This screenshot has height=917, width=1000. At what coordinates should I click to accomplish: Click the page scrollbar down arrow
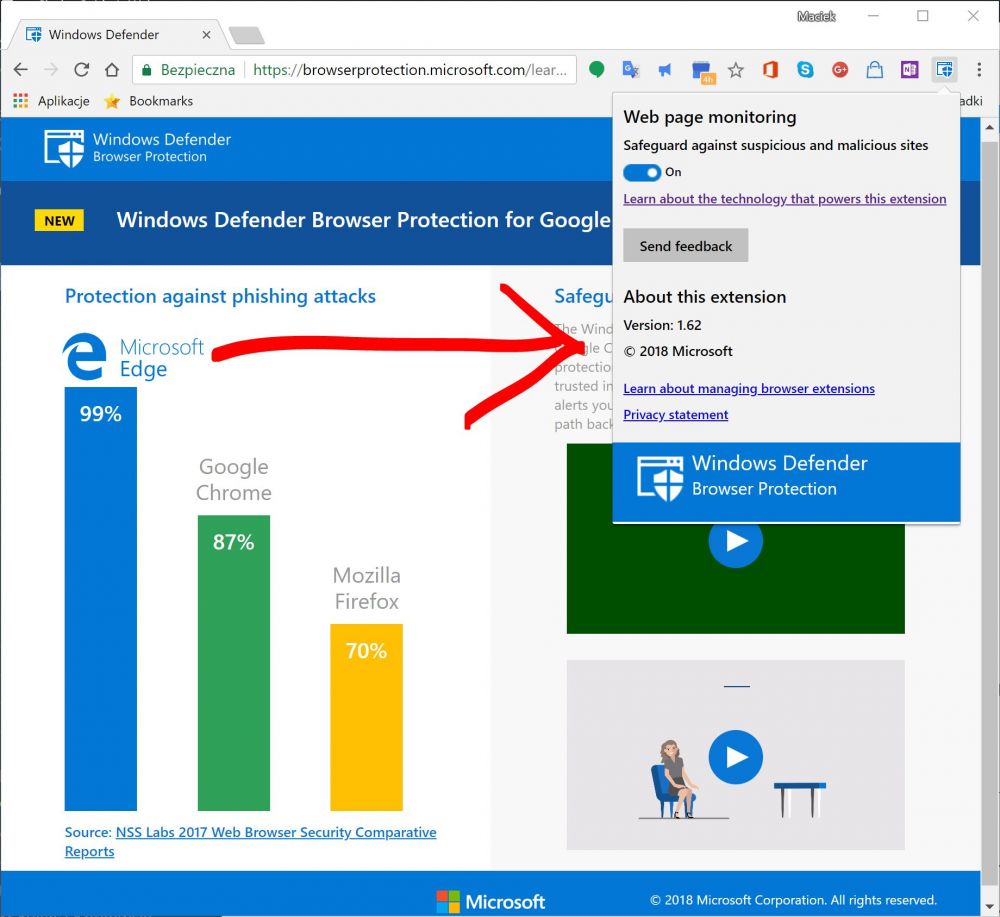pyautogui.click(x=989, y=906)
